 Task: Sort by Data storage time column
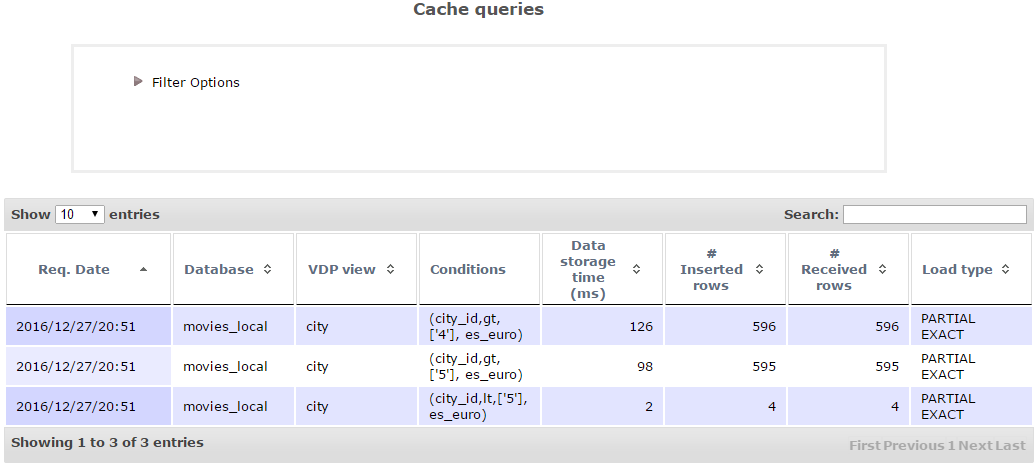(x=603, y=269)
